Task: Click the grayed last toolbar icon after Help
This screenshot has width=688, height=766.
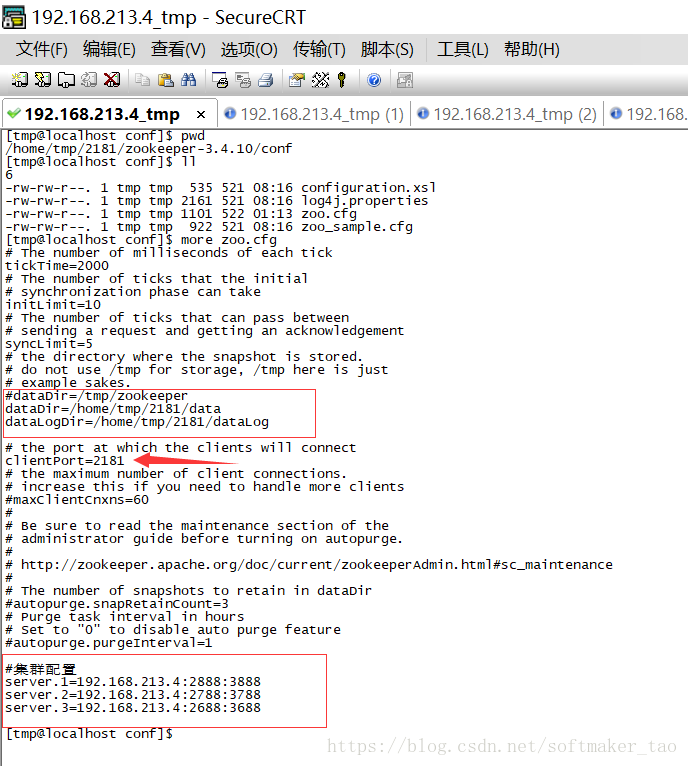Action: [x=405, y=80]
